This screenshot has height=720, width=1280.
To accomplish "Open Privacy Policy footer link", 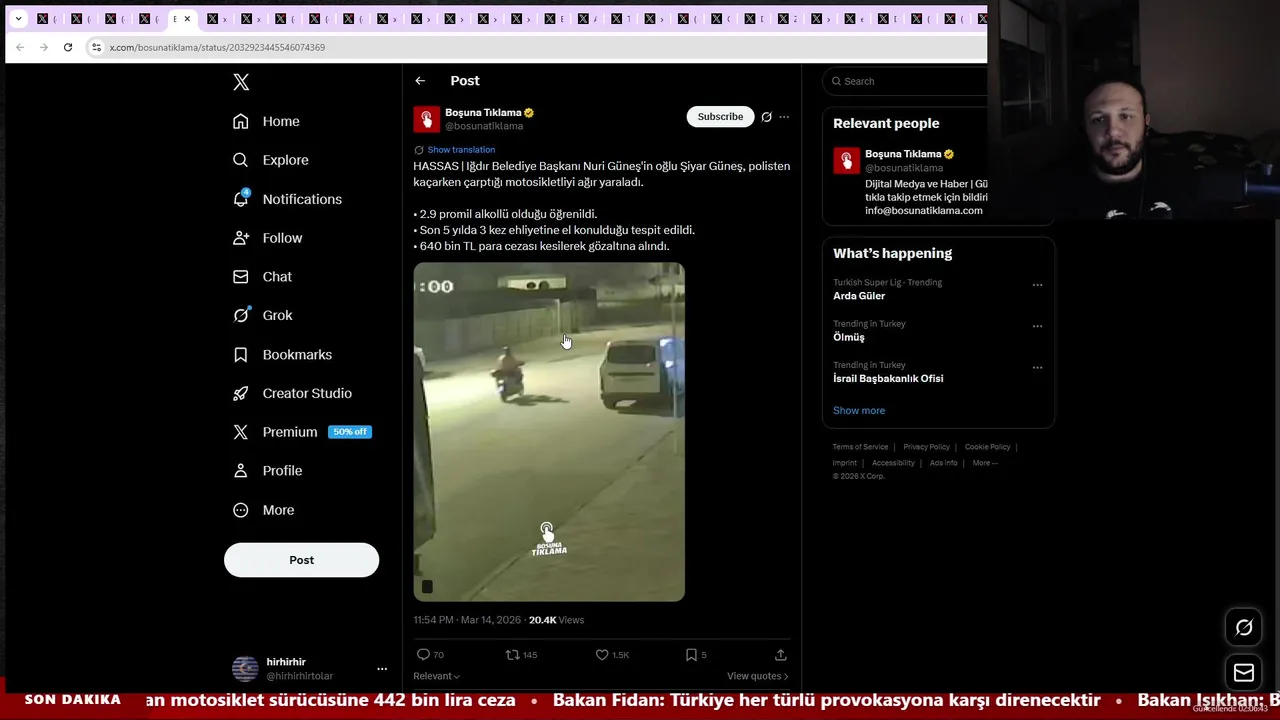I will 926,447.
